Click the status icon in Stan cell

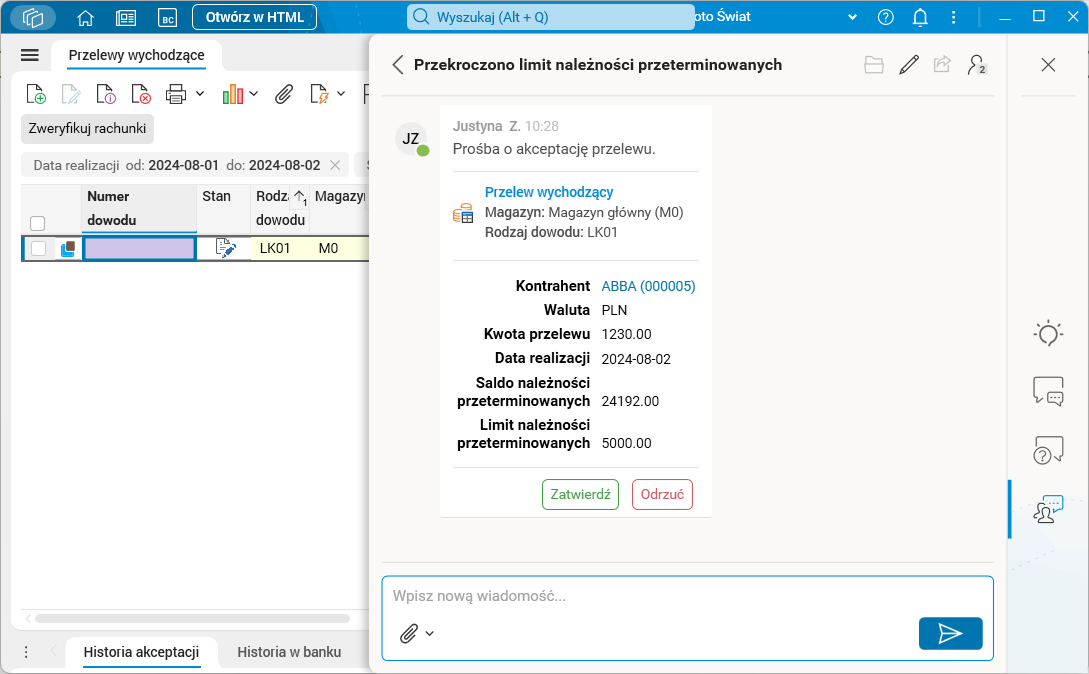tap(225, 248)
